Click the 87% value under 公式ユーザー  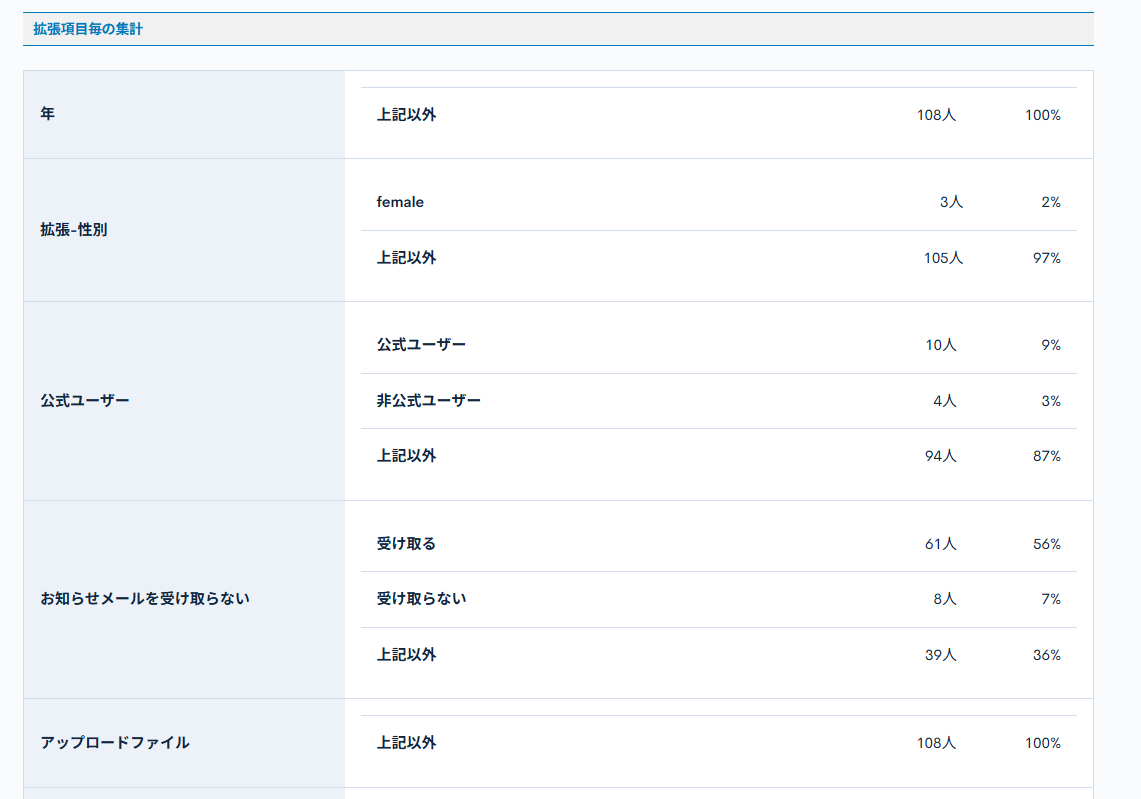click(x=1044, y=455)
